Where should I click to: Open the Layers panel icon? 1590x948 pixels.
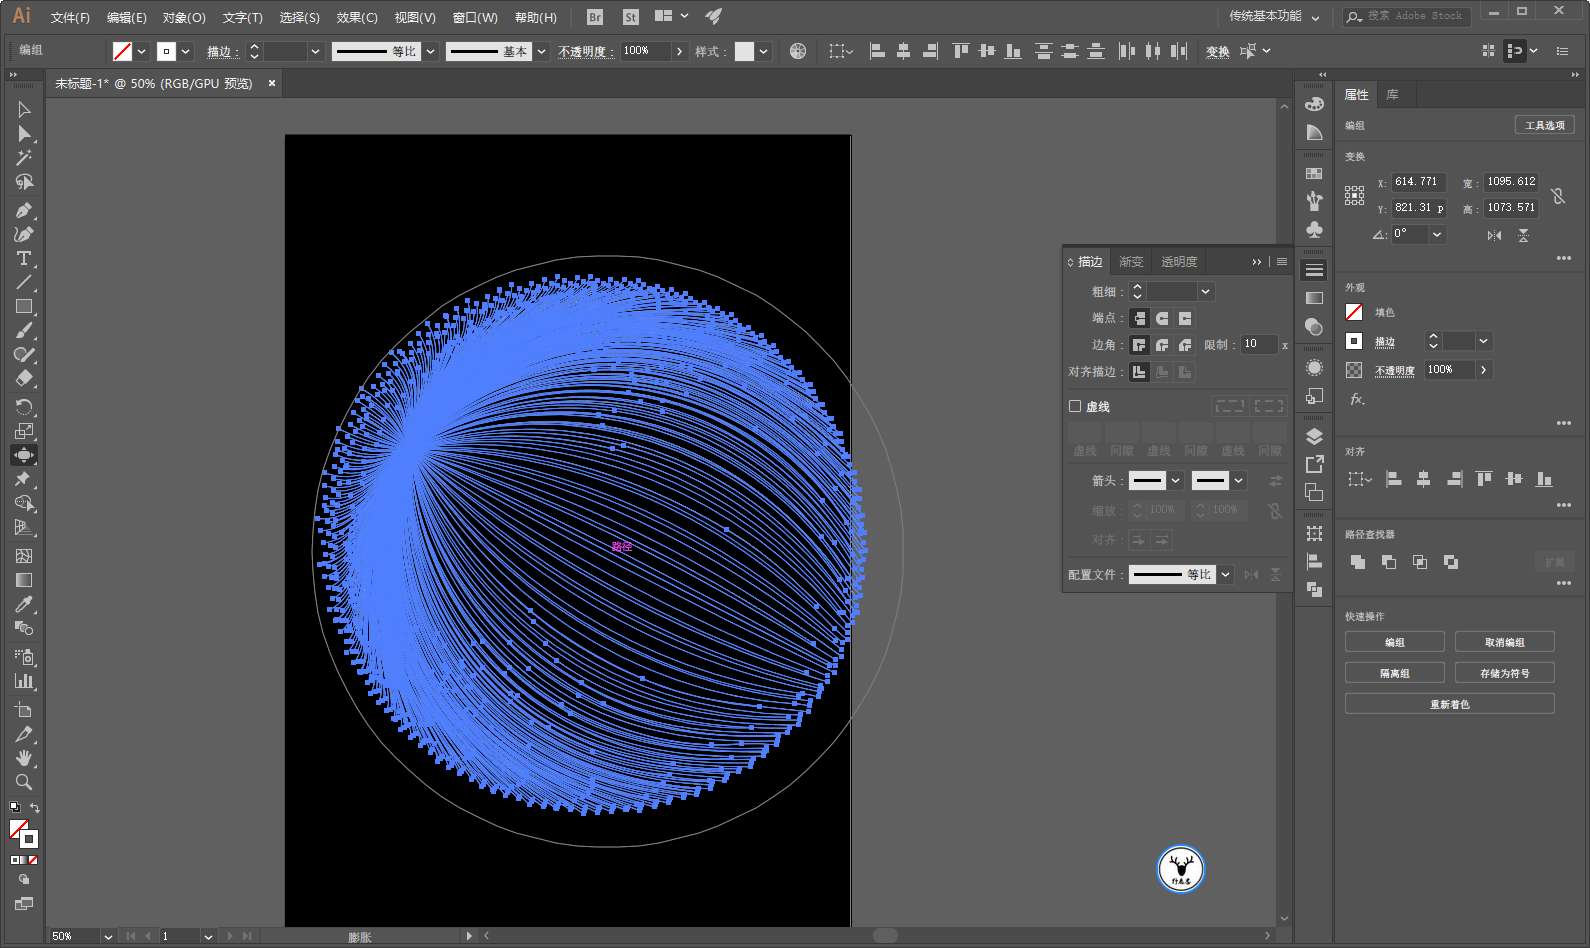click(x=1314, y=436)
